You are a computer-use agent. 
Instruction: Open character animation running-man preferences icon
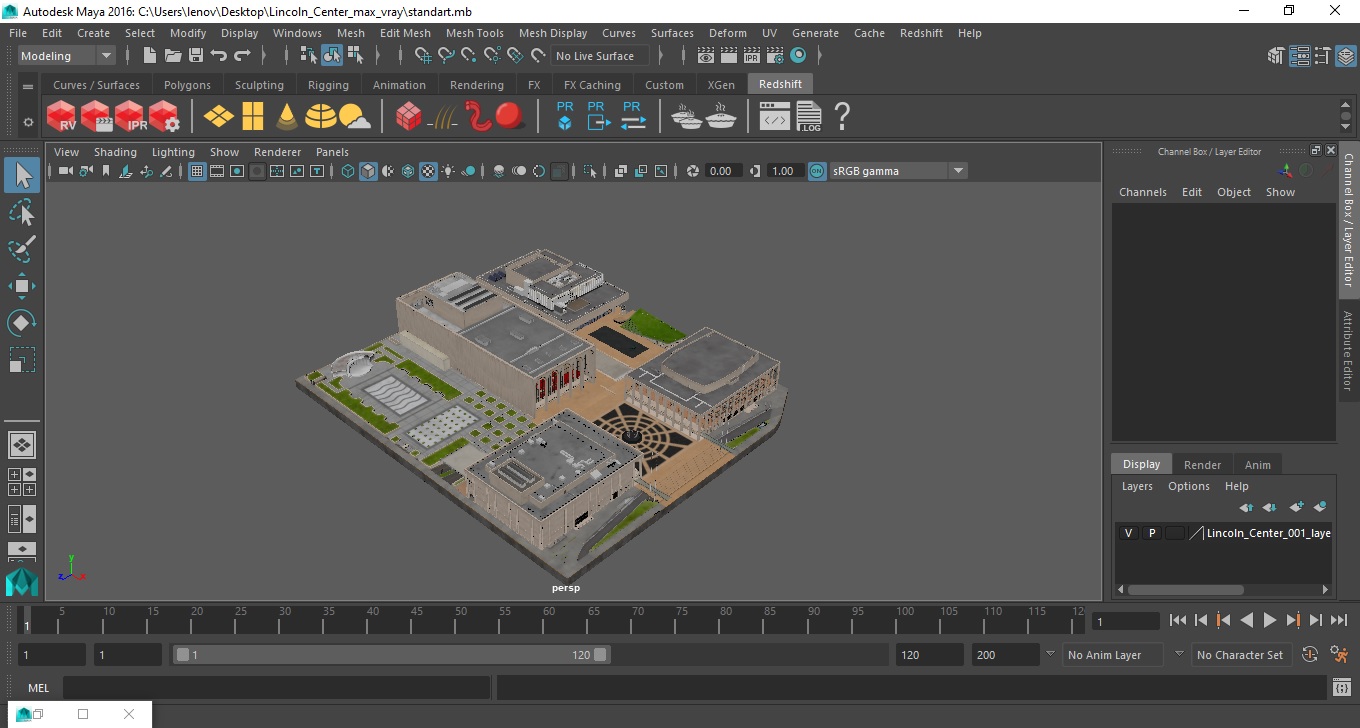(1340, 655)
